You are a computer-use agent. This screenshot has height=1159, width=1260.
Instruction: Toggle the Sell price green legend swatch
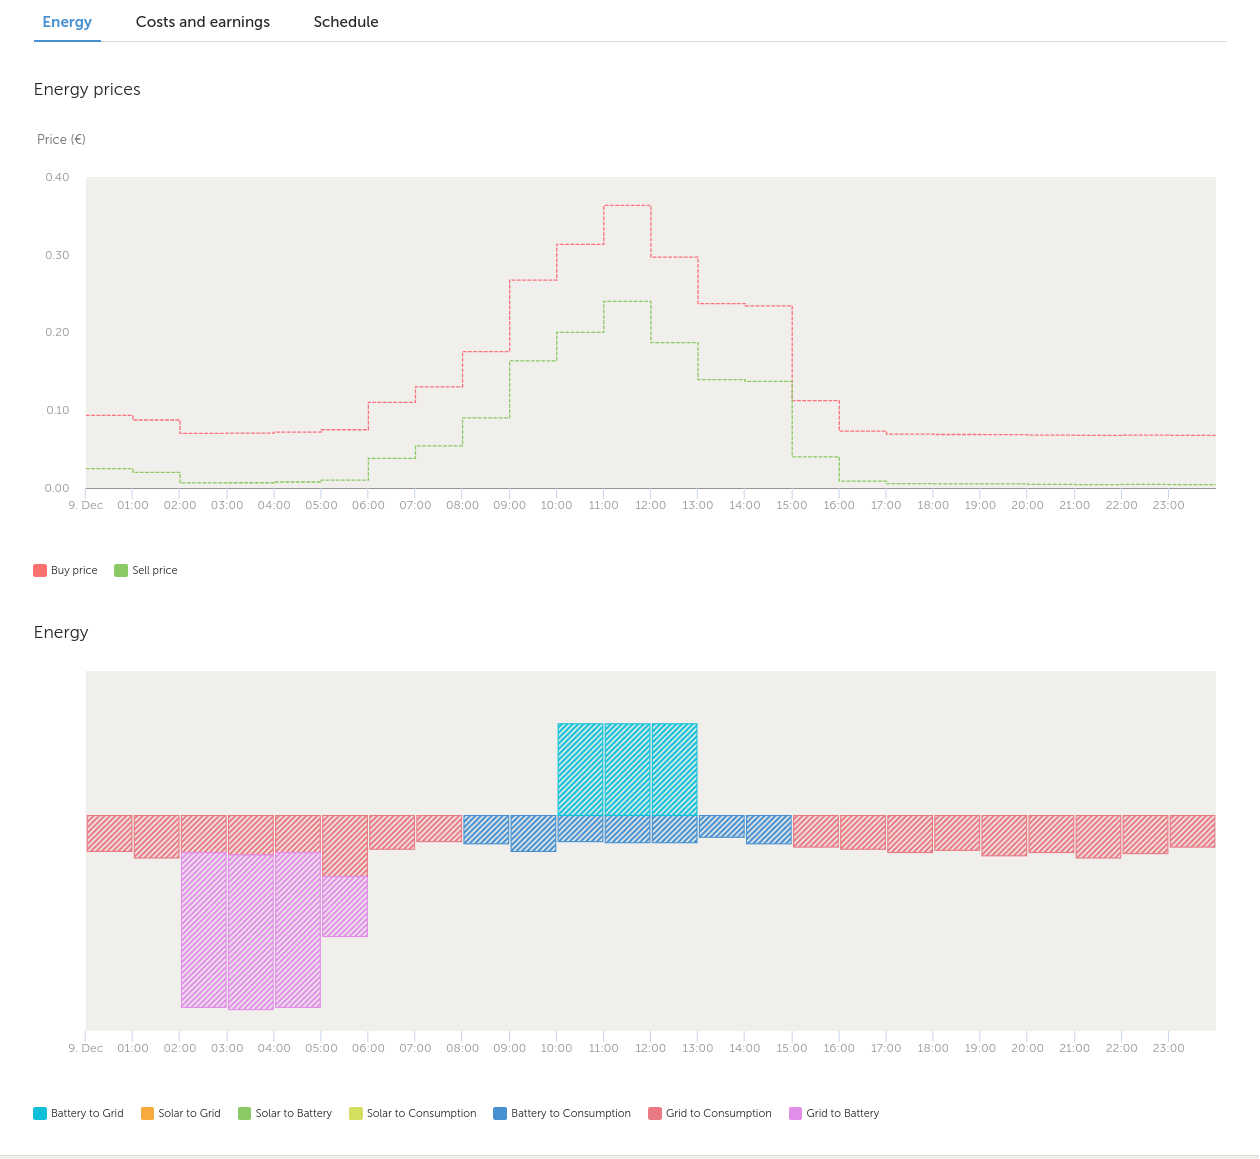click(x=121, y=570)
